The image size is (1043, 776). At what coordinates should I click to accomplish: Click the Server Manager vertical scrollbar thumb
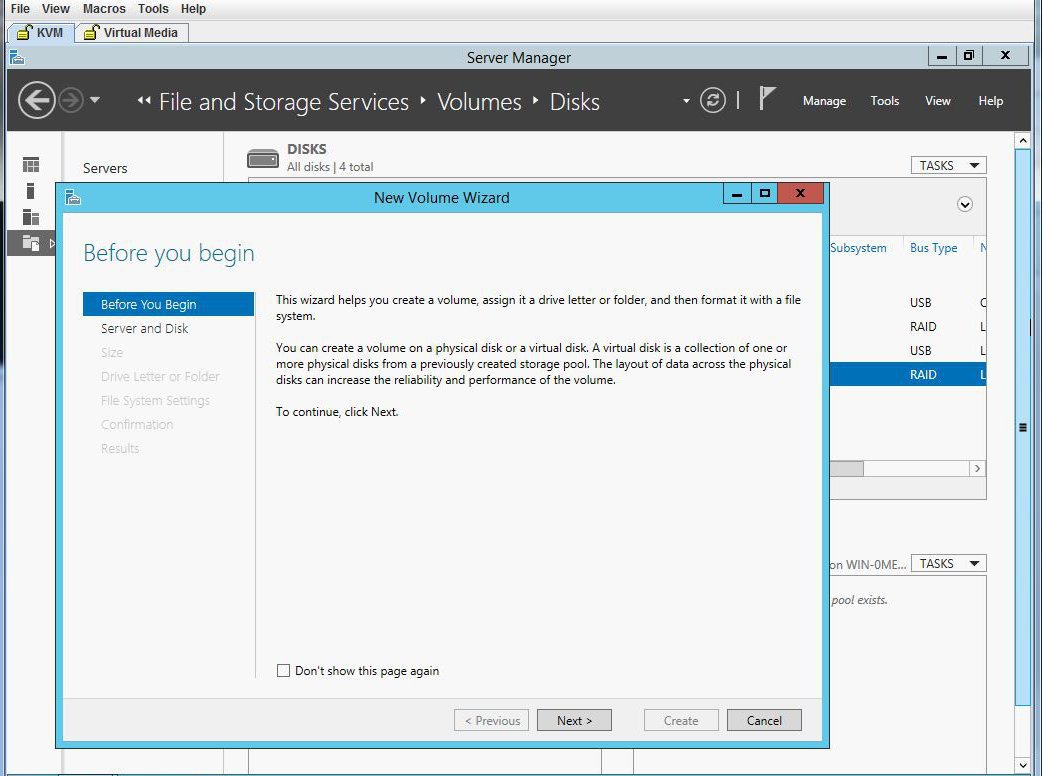(1022, 428)
